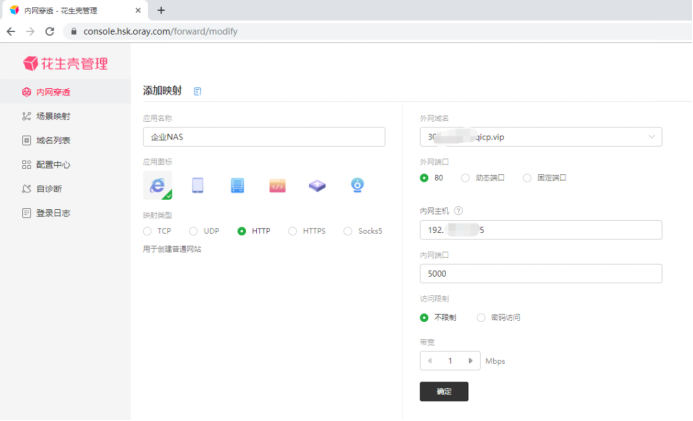Viewport: 693px width, 421px height.
Task: Choose the HTTPS mapping type option
Action: click(293, 231)
